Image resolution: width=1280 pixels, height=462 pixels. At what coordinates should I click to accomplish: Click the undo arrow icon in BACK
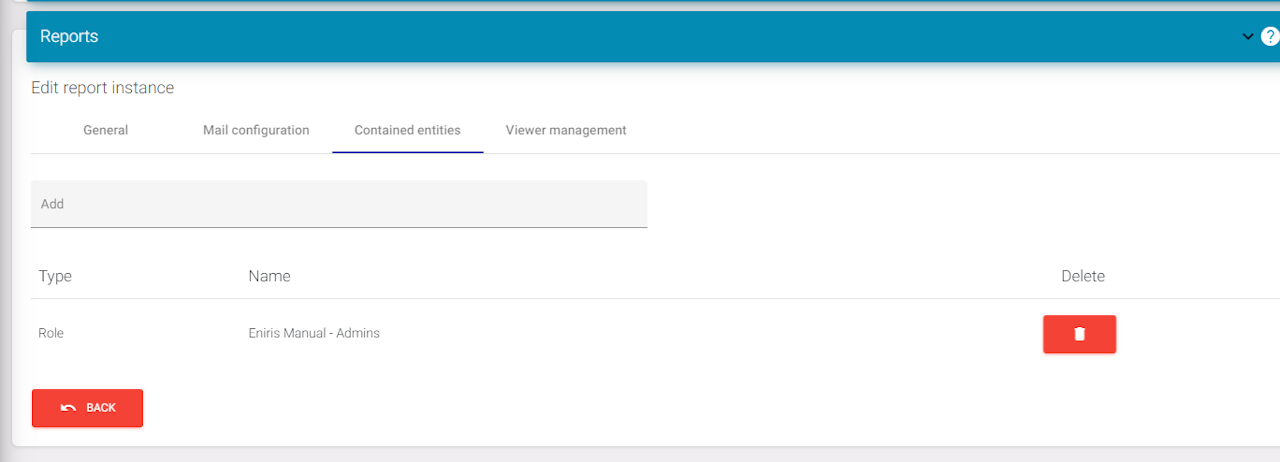[68, 408]
